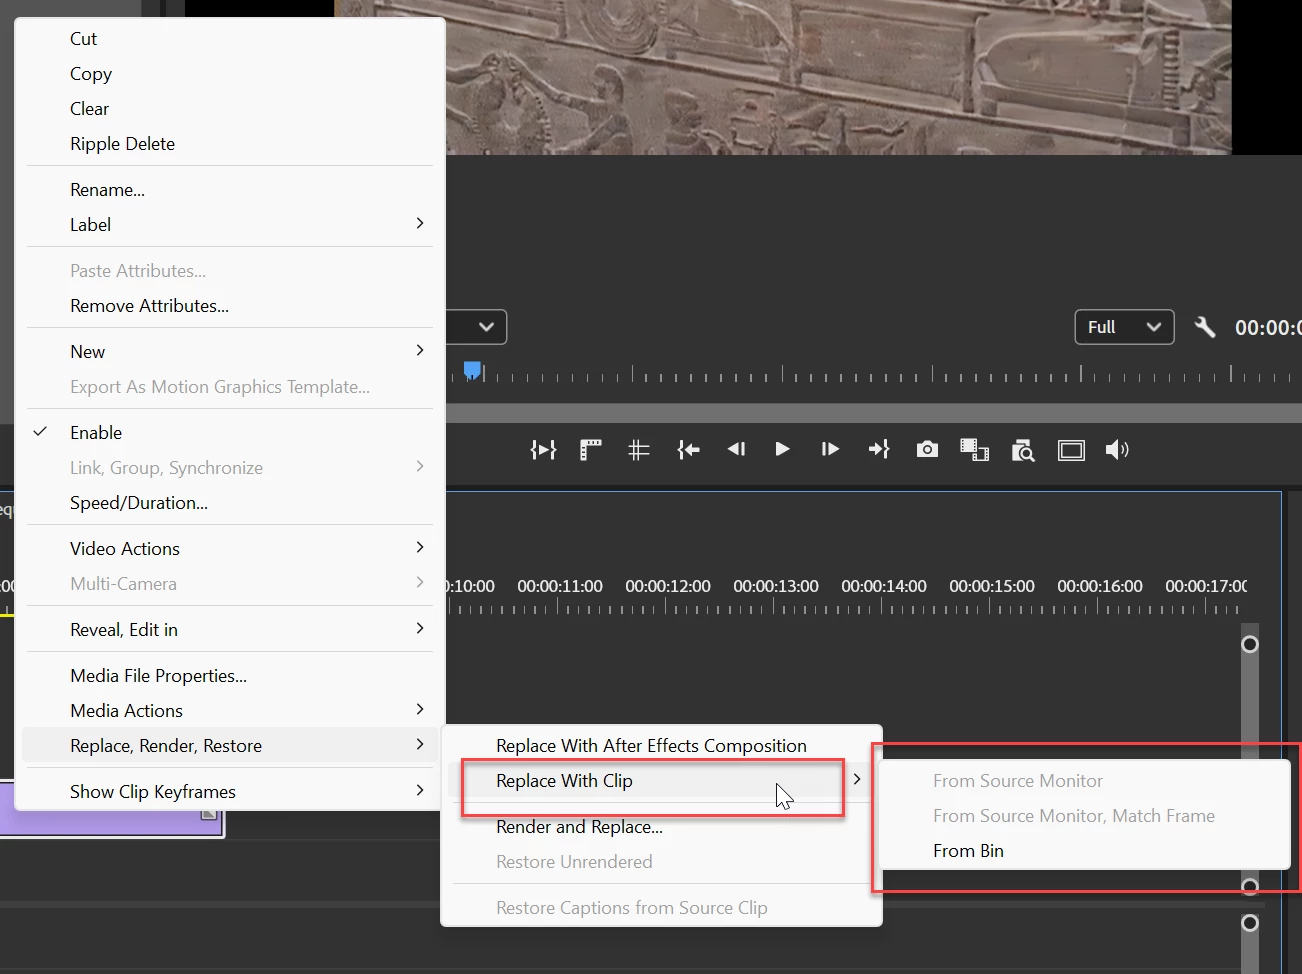This screenshot has width=1302, height=974.
Task: Play the program monitor video
Action: click(x=782, y=449)
